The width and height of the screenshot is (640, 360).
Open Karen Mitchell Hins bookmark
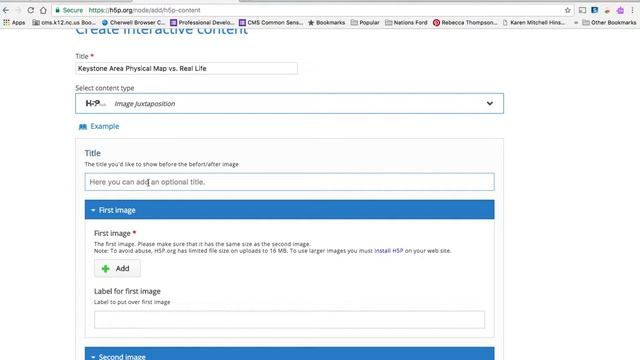tap(534, 22)
